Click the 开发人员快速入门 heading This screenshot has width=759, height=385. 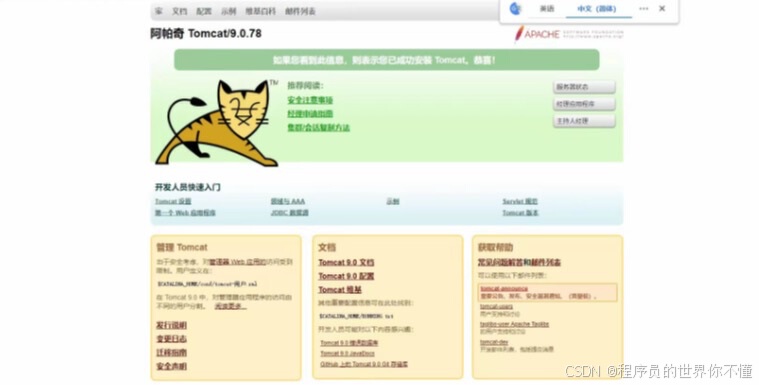[188, 187]
